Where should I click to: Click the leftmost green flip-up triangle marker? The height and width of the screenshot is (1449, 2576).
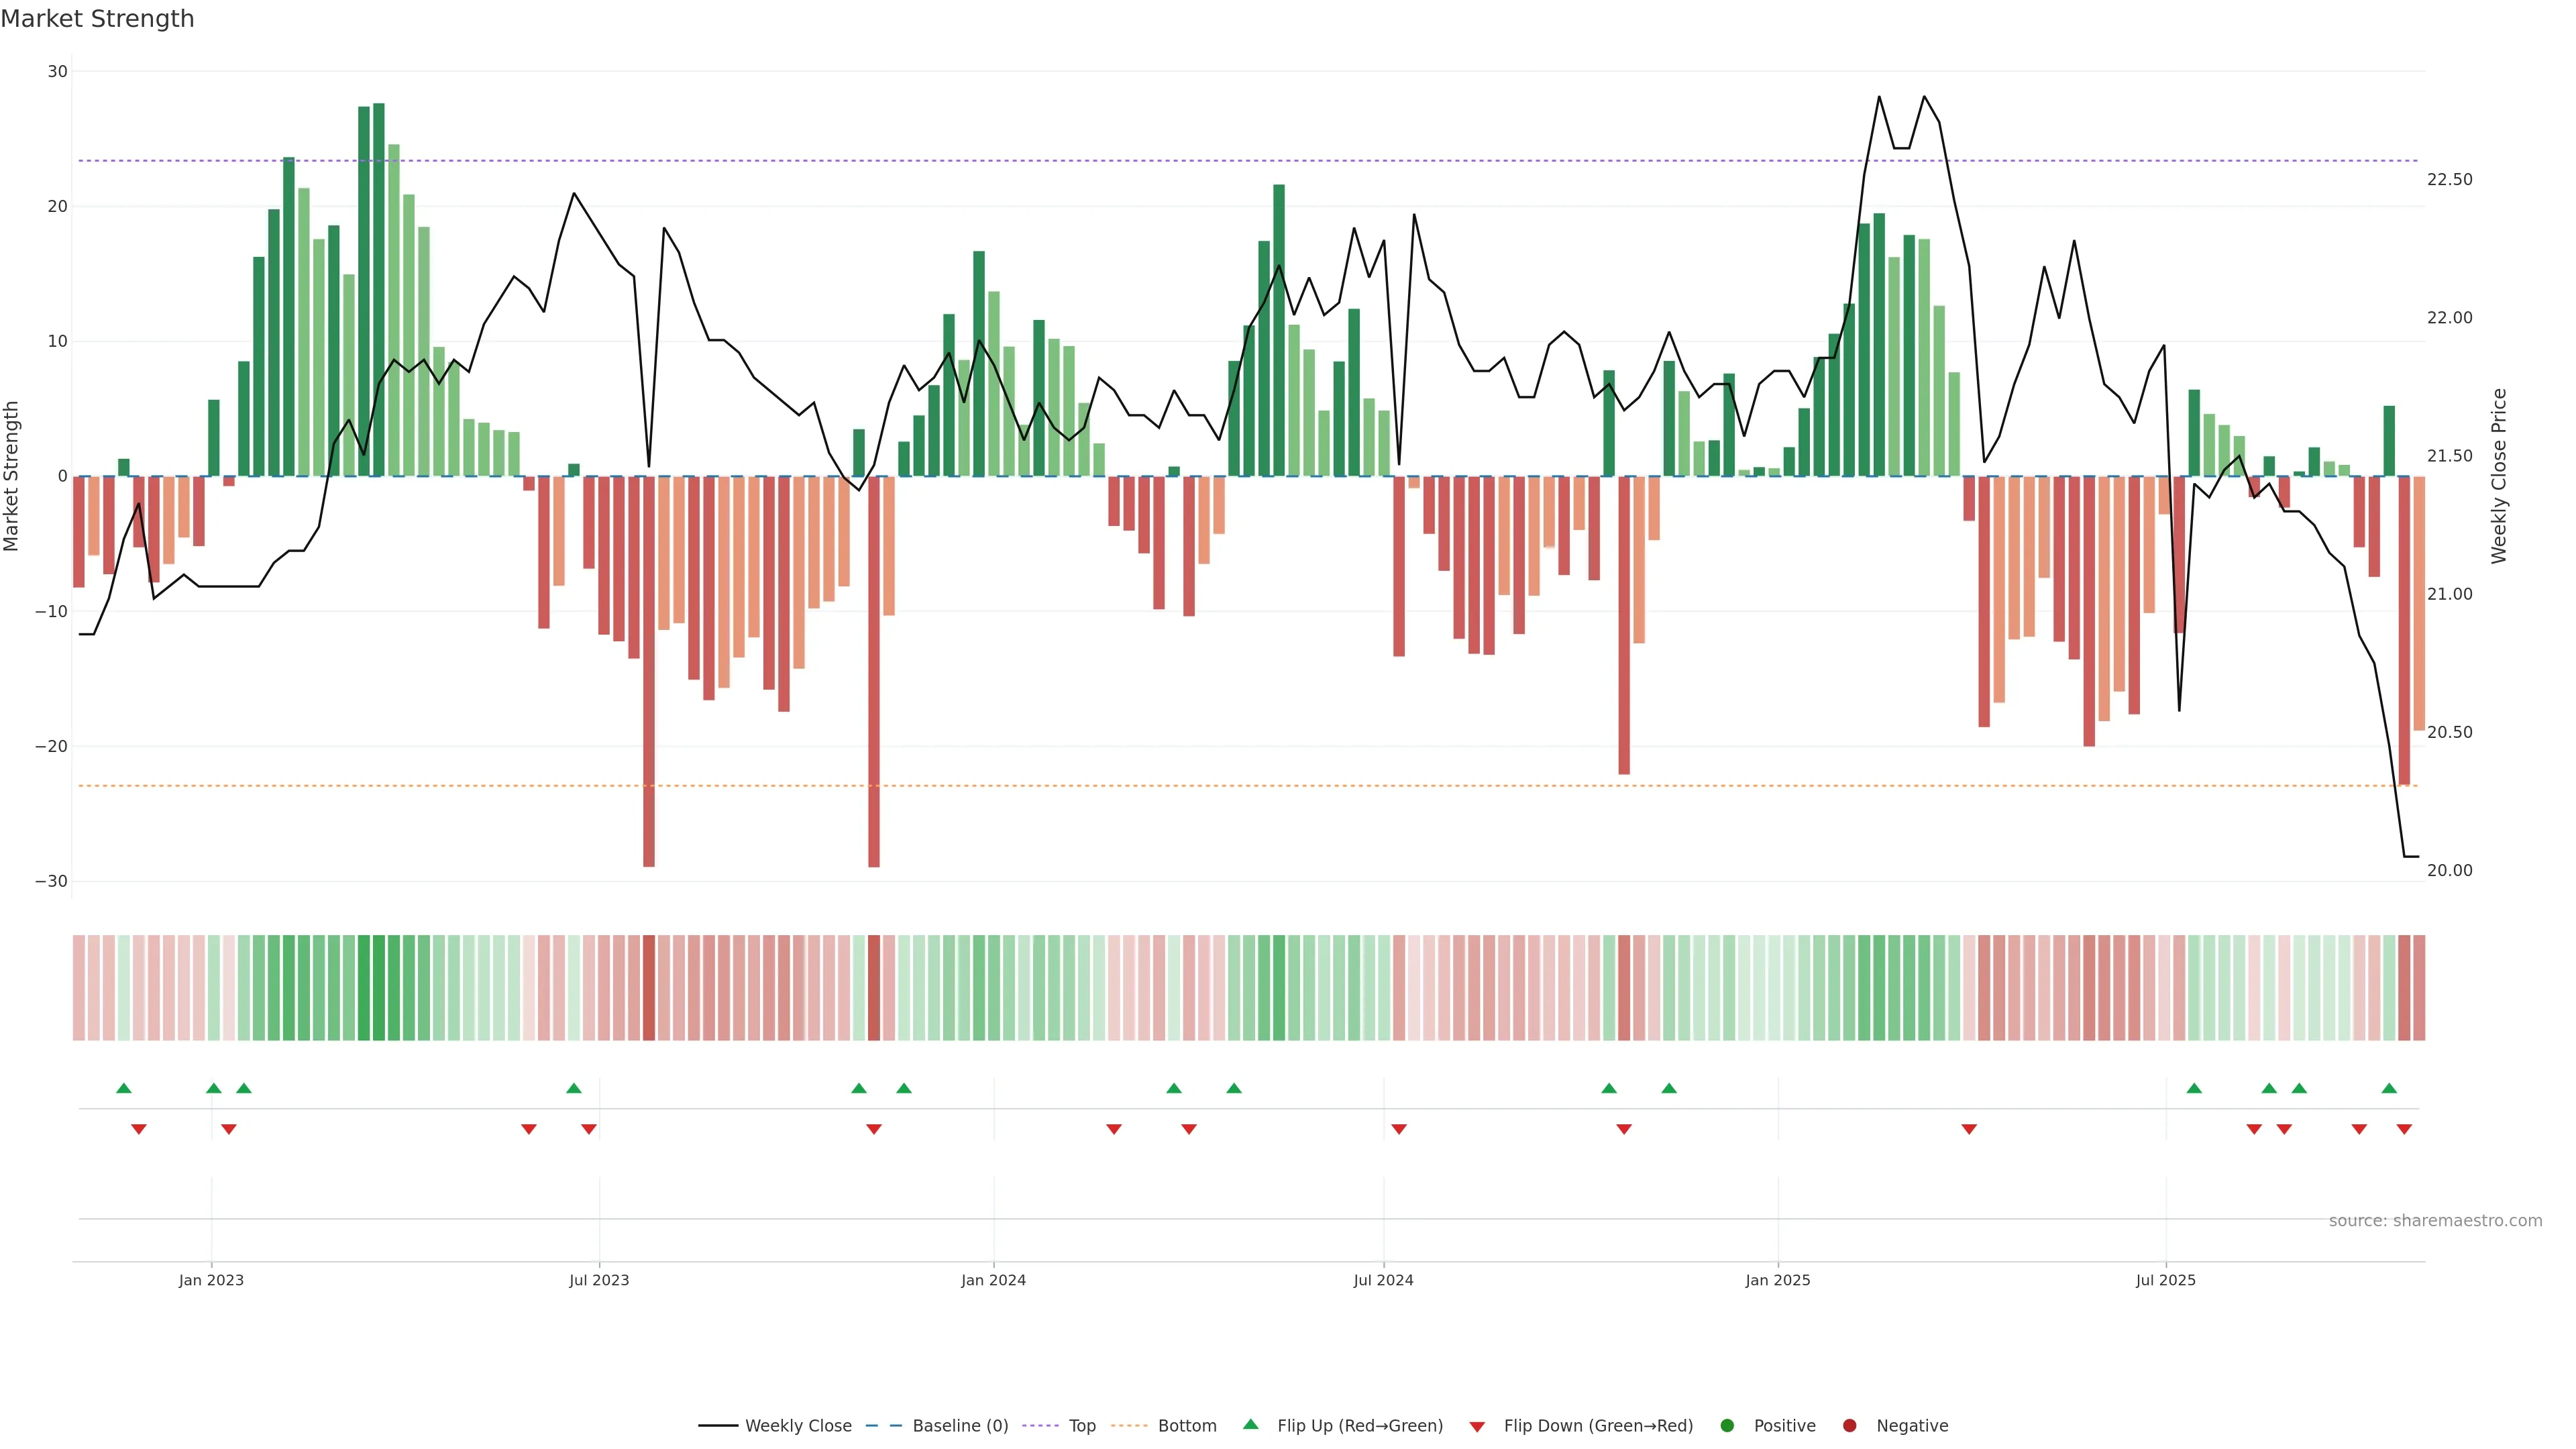[124, 1088]
